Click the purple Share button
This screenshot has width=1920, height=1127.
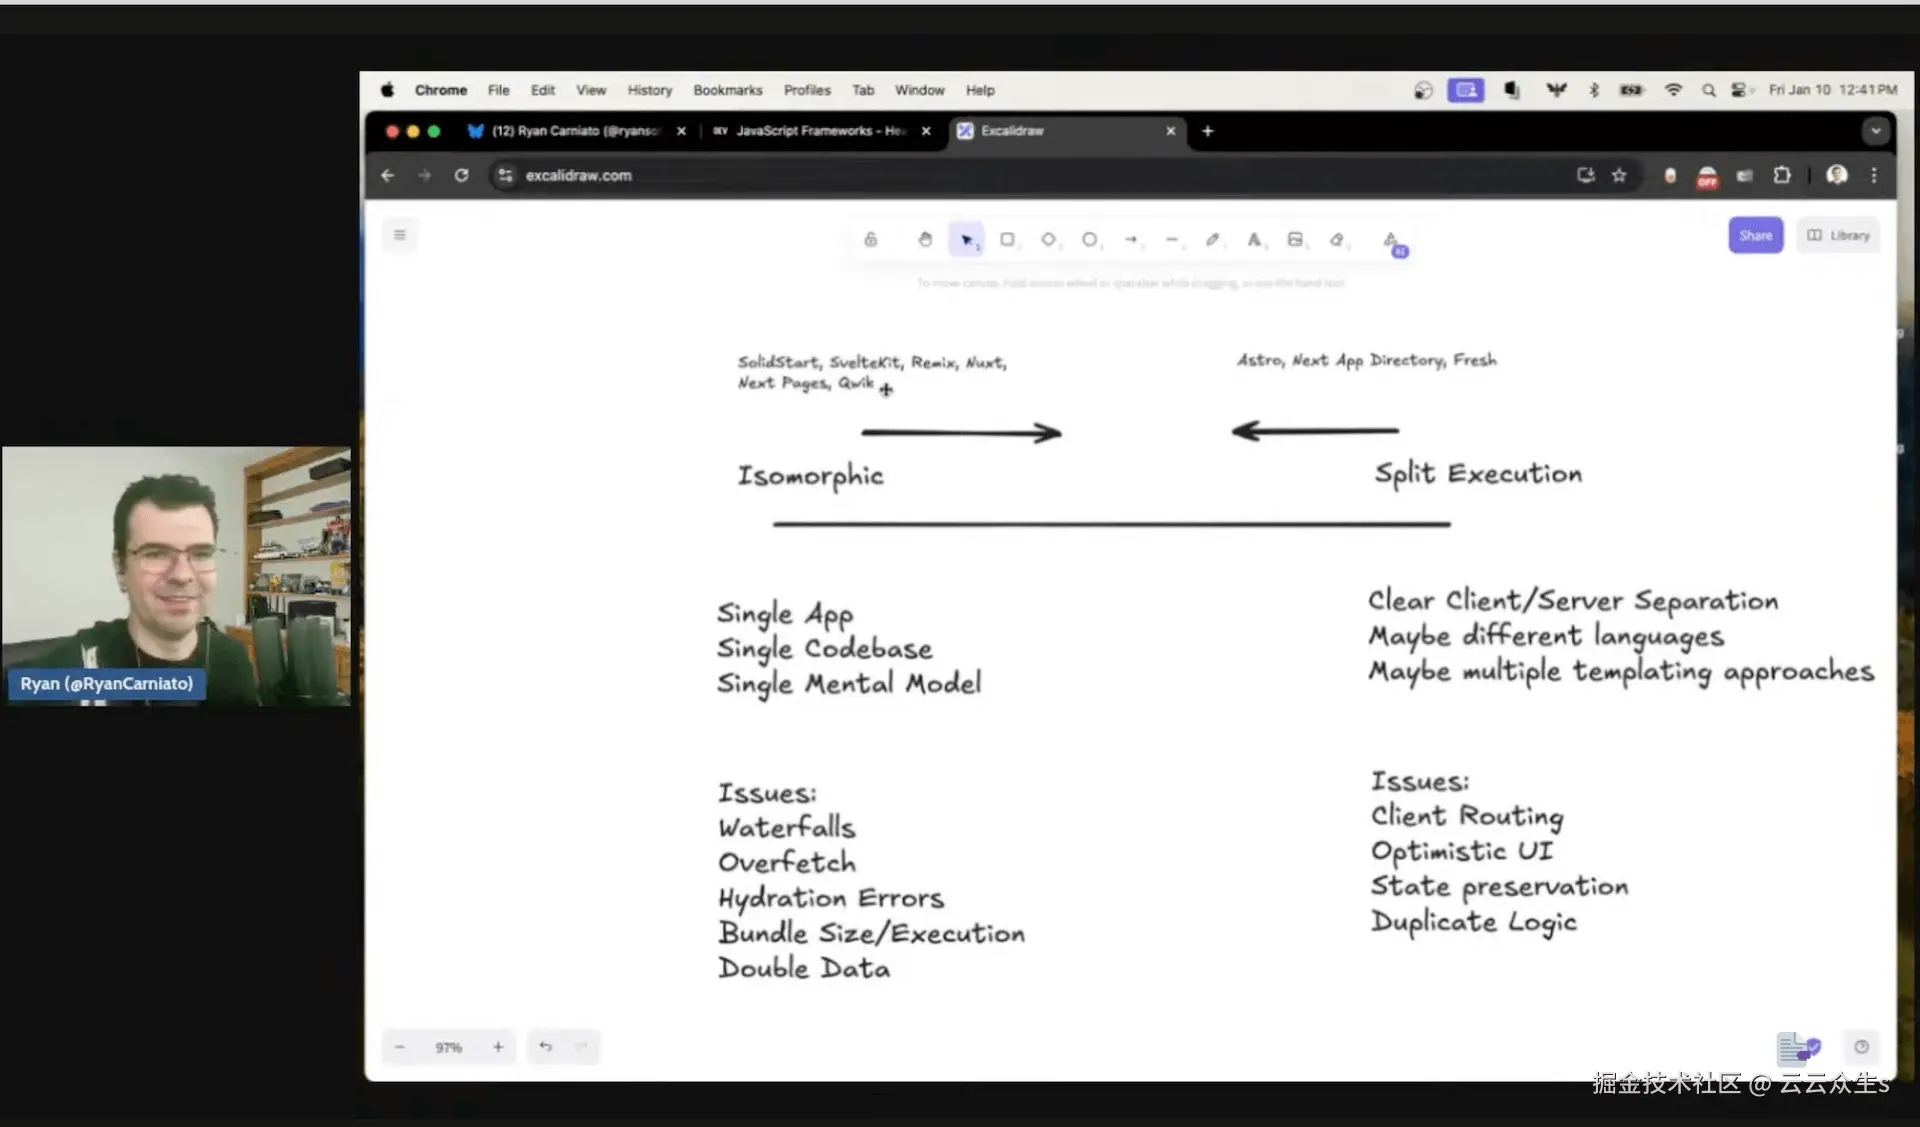point(1755,236)
